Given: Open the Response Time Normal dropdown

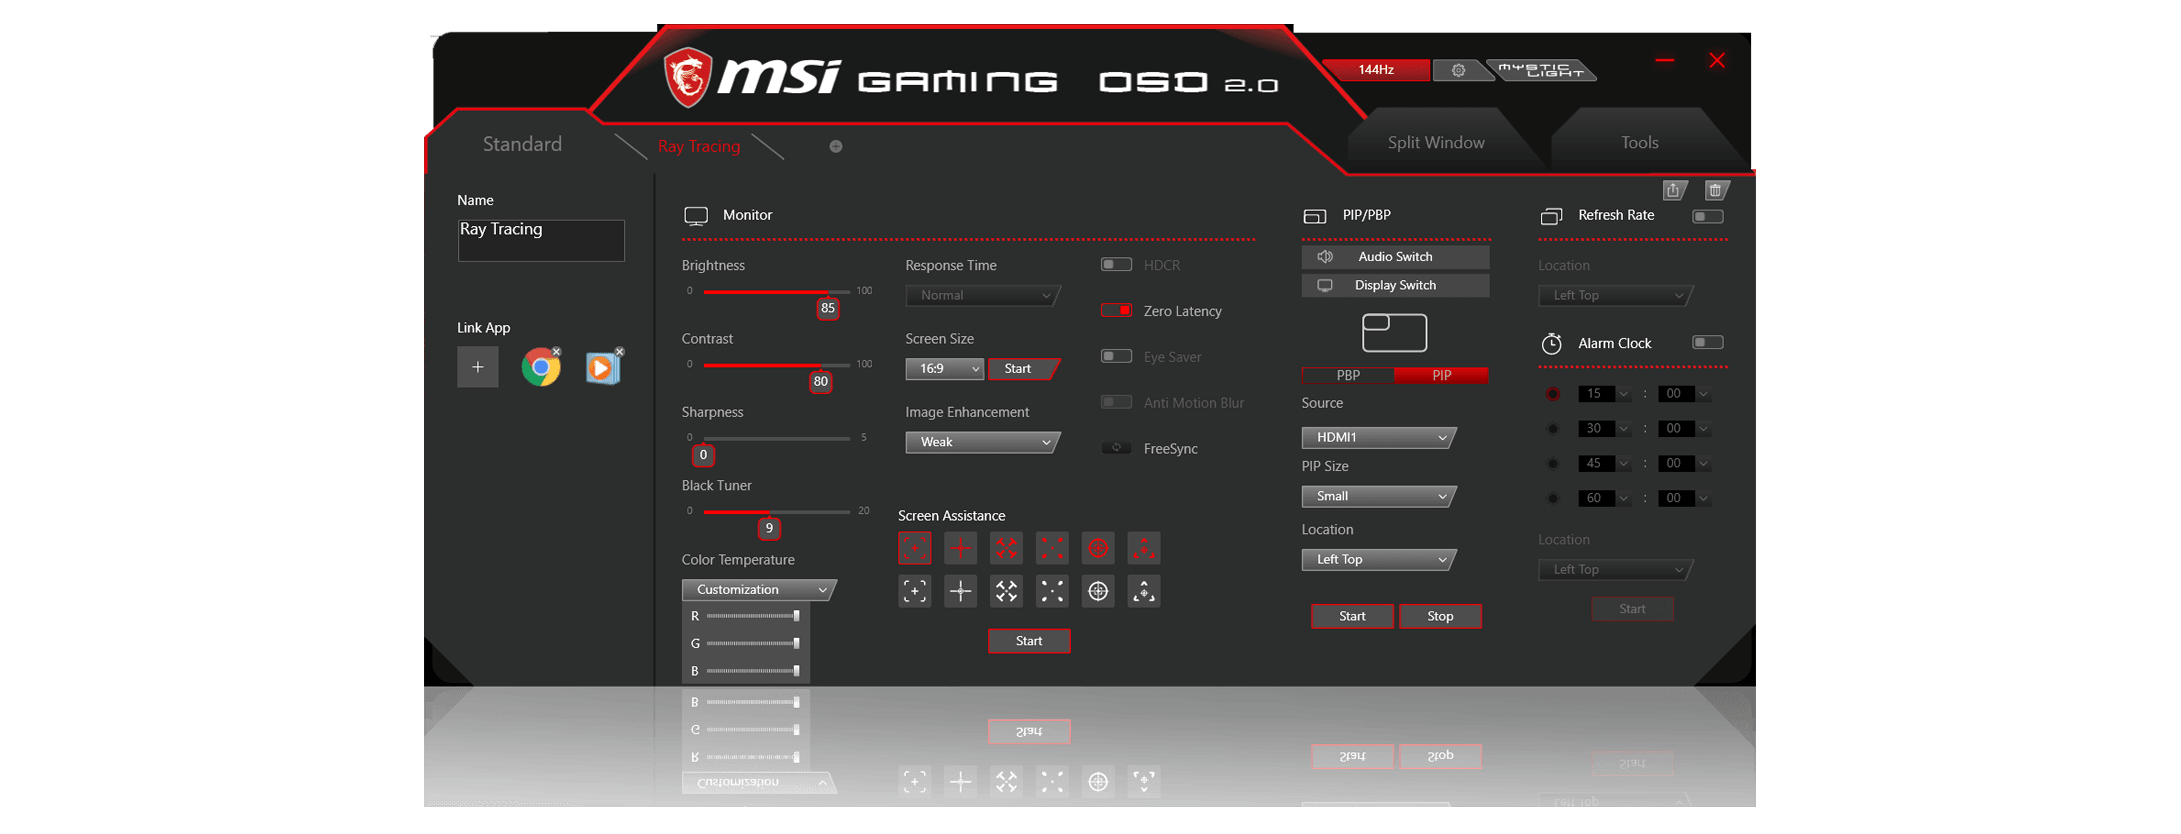Looking at the screenshot, I should click(x=982, y=295).
